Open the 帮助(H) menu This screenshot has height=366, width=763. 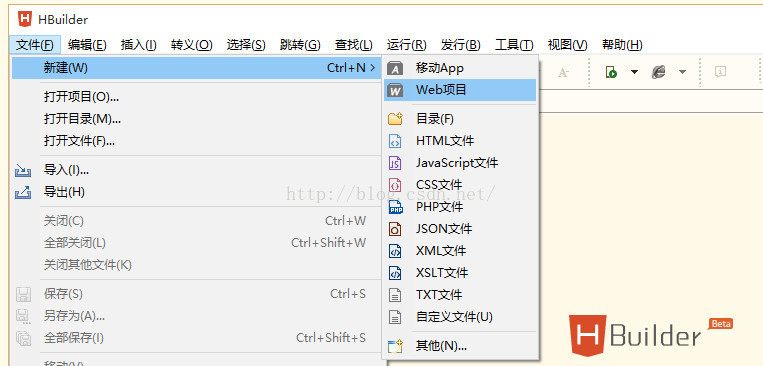(x=622, y=45)
